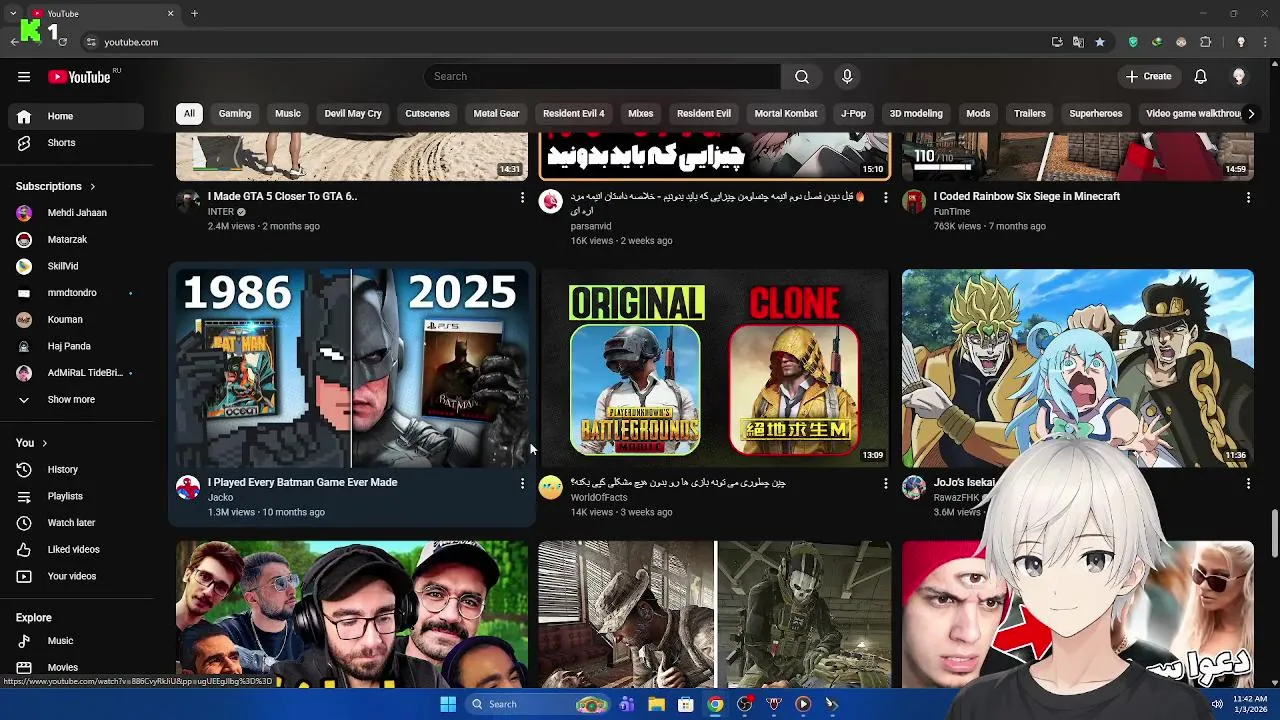
Task: Open a new browser tab
Action: 194,14
